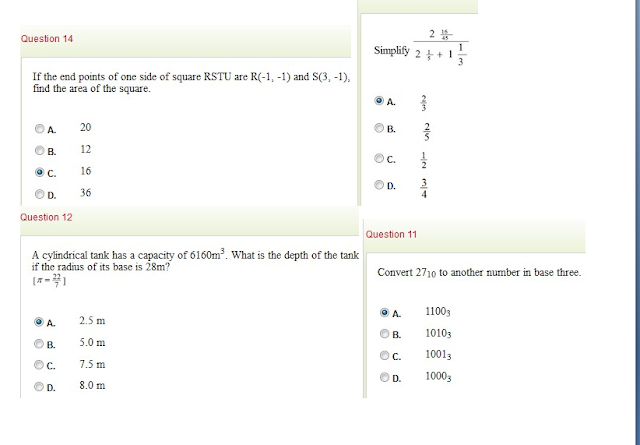Screen dimensions: 640x445
Task: Click the cylindrical tank question text
Action: (195, 261)
